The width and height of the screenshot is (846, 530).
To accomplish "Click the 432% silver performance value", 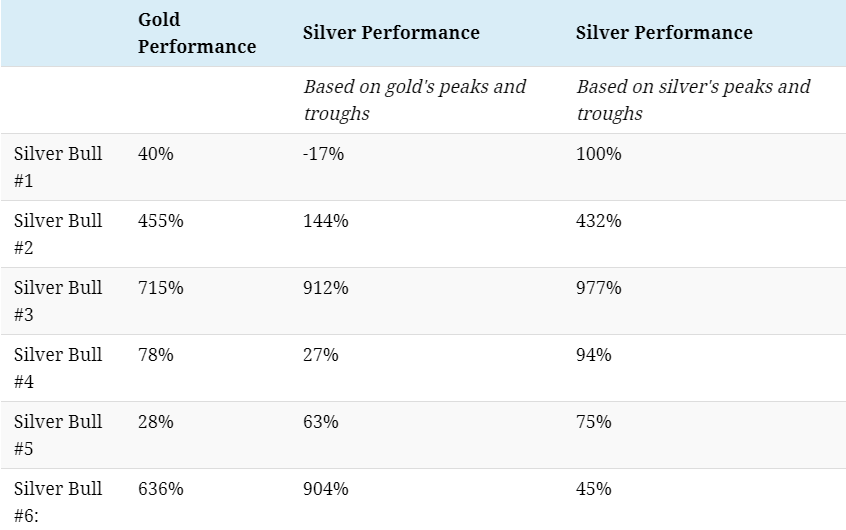I will coord(598,221).
